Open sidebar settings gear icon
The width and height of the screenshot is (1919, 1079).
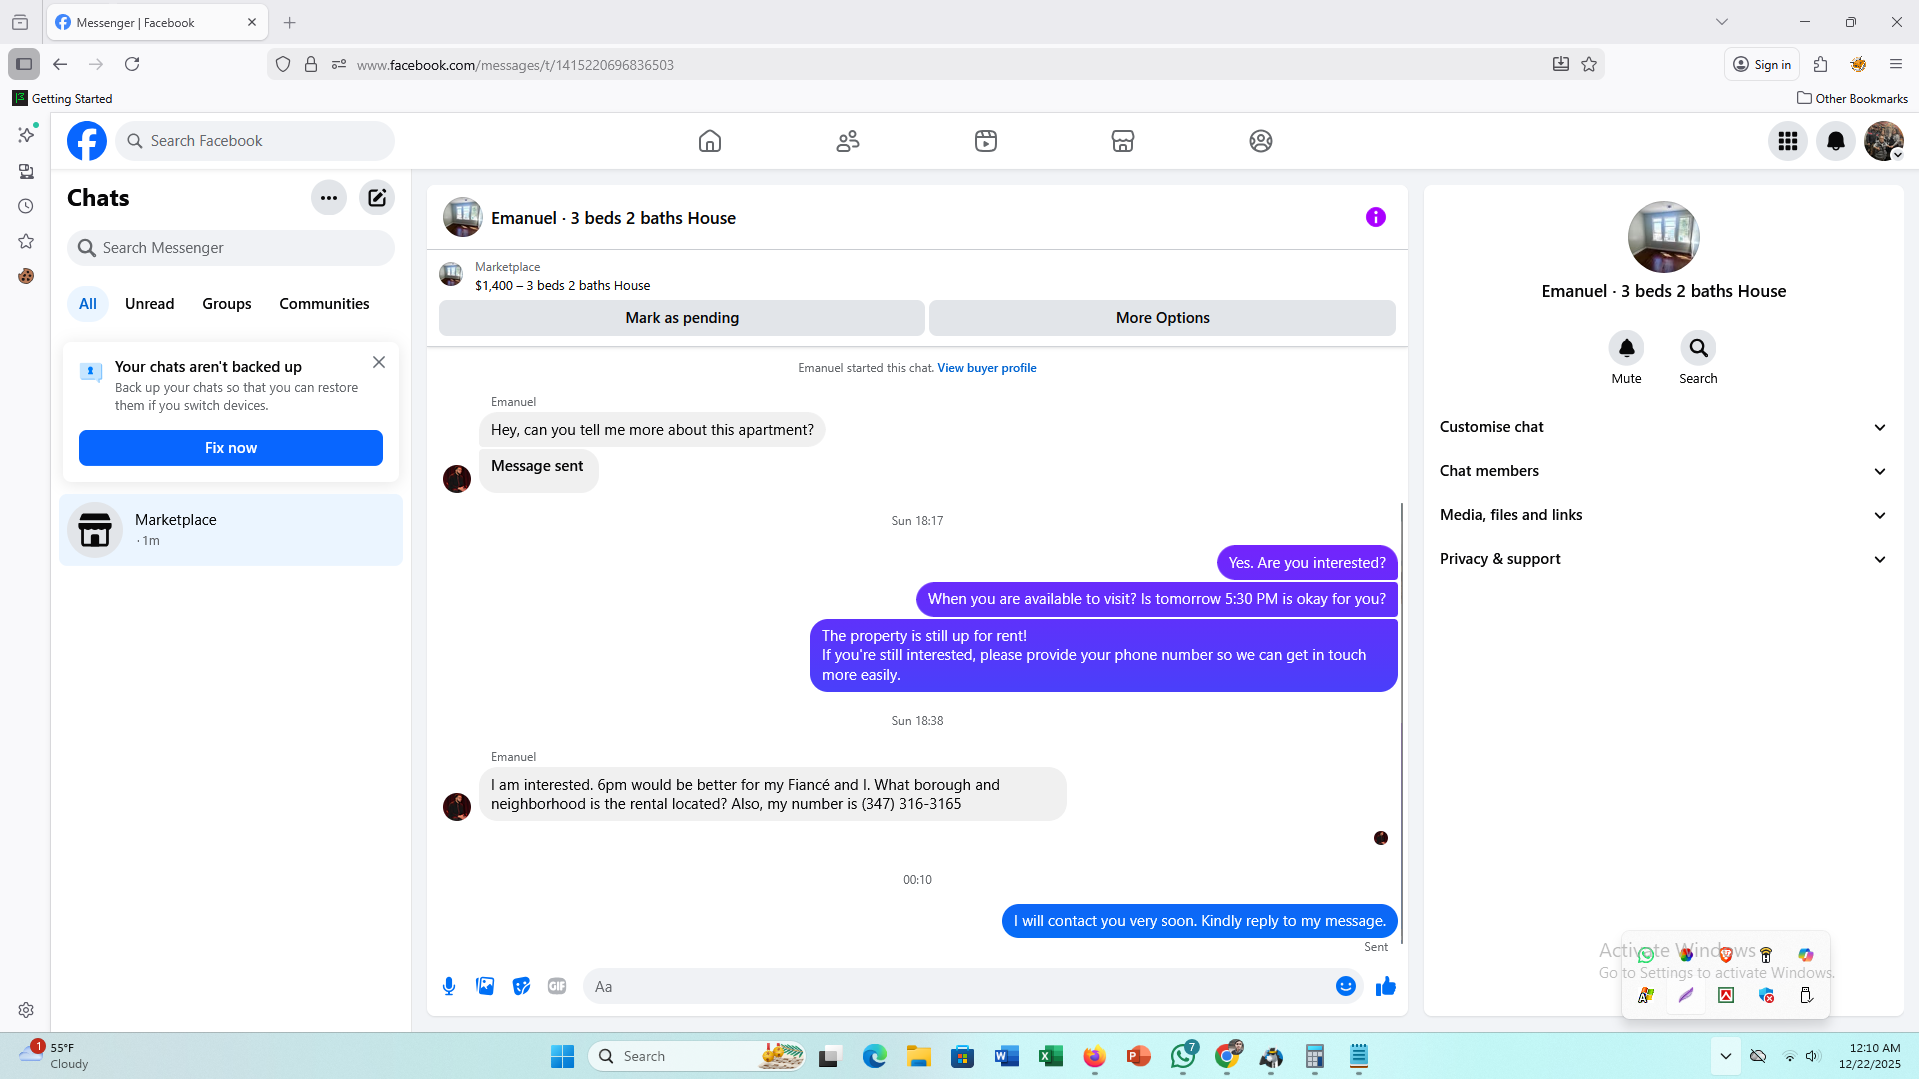[x=26, y=1010]
